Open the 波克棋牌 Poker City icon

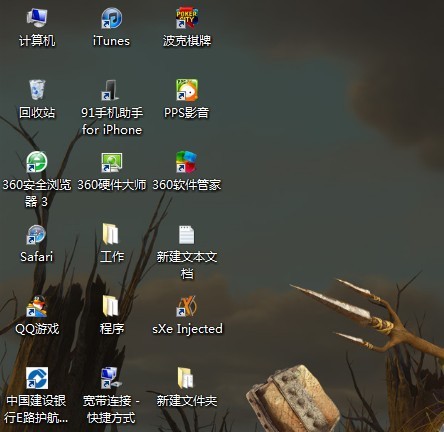click(x=187, y=18)
